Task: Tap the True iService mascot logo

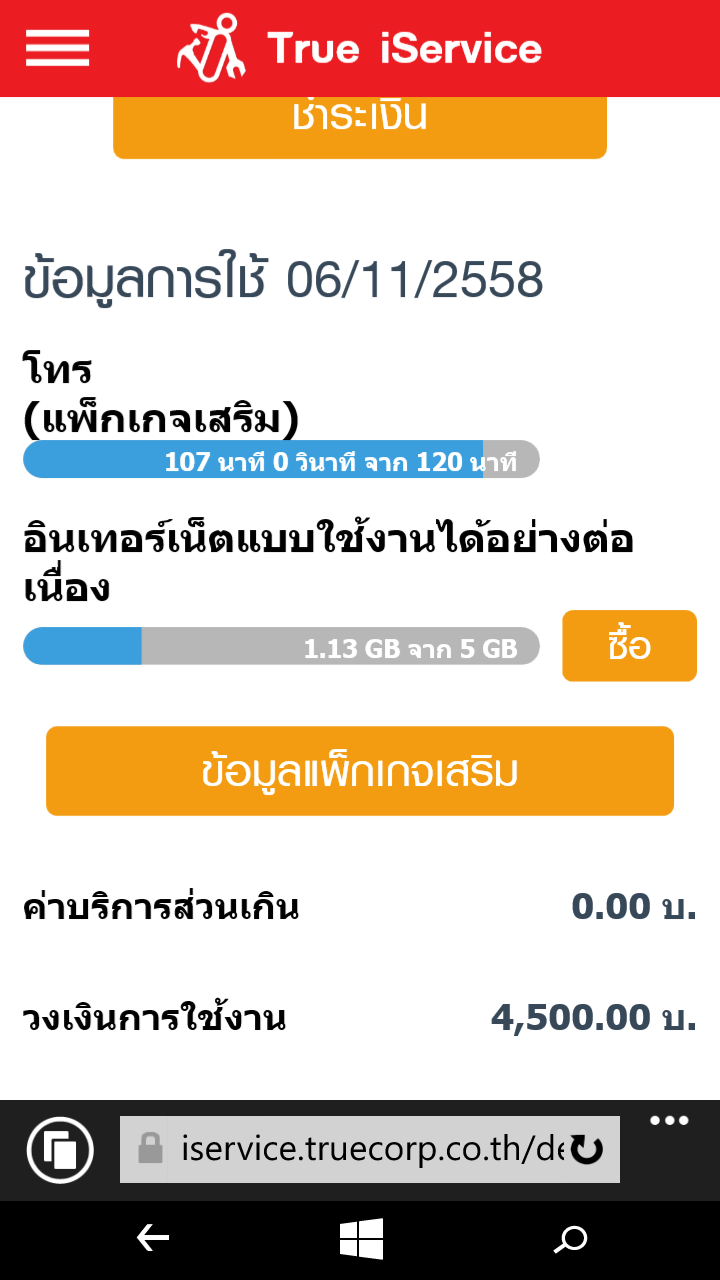Action: tap(211, 48)
